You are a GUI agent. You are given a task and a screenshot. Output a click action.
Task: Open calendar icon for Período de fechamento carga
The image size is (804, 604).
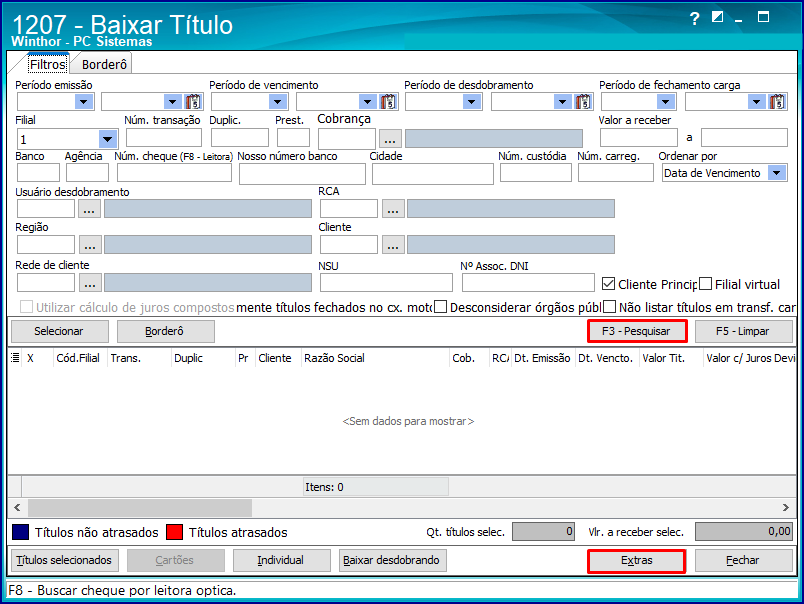[777, 102]
